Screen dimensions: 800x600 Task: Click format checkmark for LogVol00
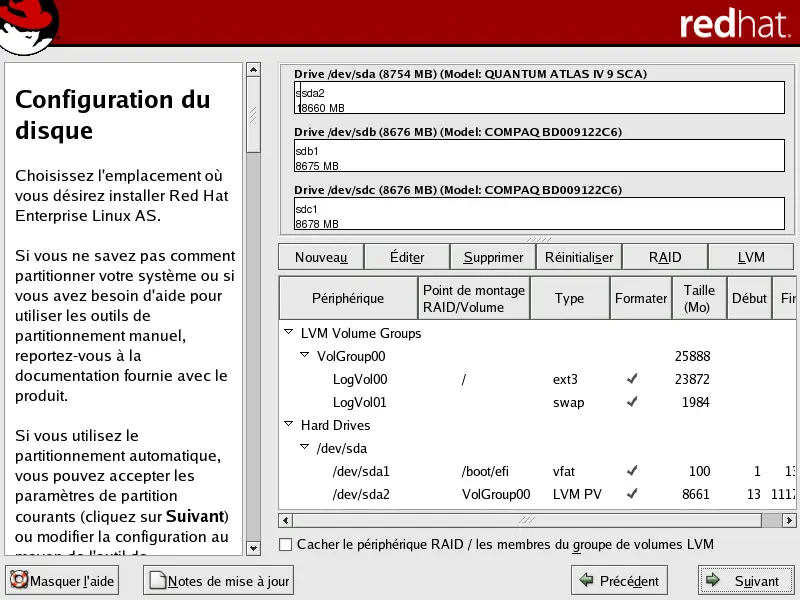coord(631,380)
